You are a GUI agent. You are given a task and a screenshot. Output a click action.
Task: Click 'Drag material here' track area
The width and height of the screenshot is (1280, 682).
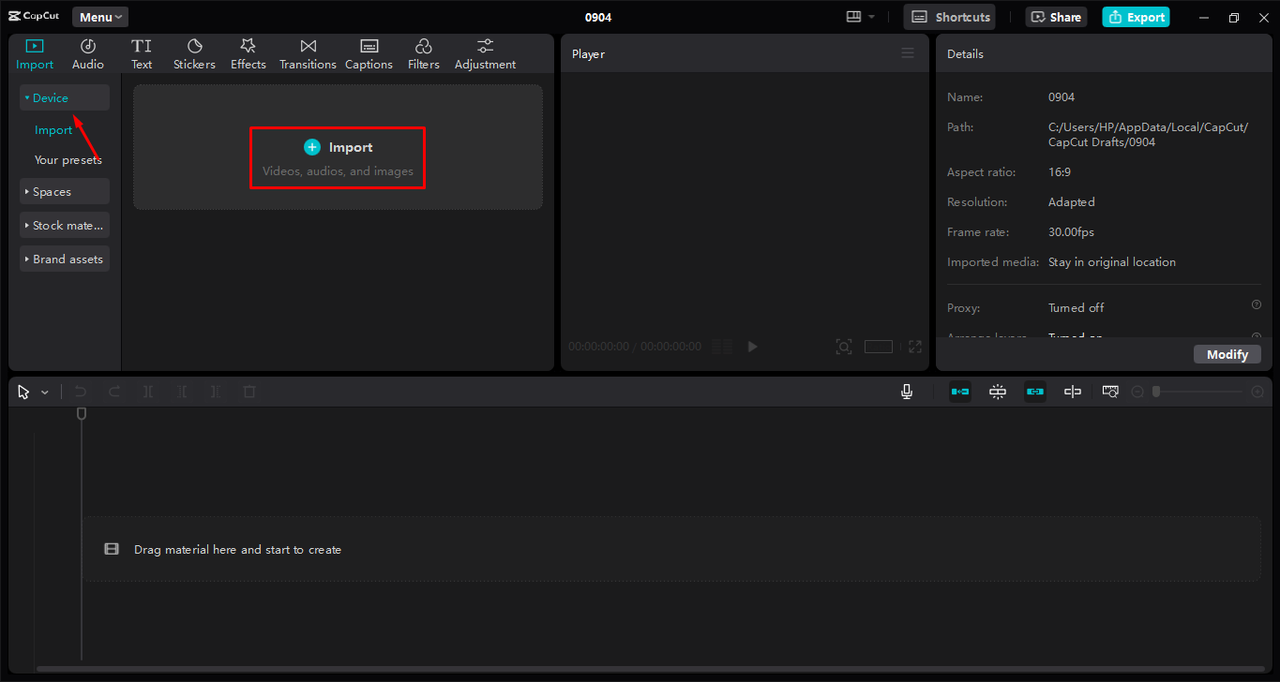[672, 549]
